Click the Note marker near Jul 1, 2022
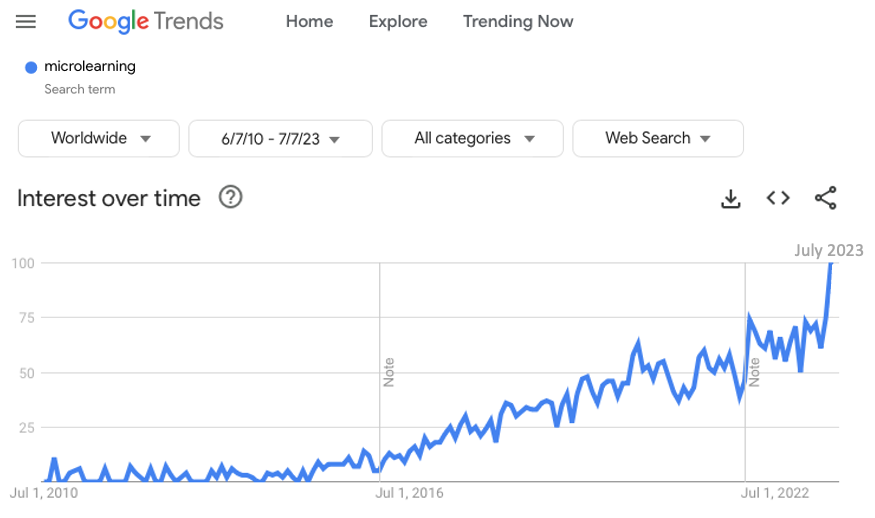 coord(754,372)
